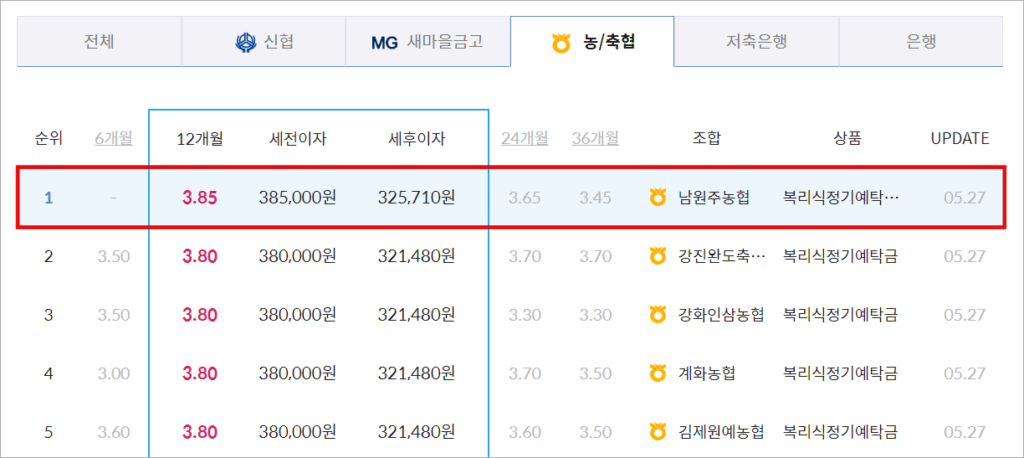Click the 325,710원 after-tax interest value
Screen dimensions: 1024x458
tap(416, 198)
